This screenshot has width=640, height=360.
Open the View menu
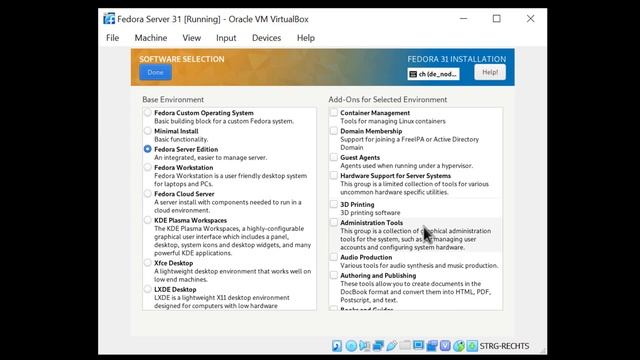191,38
